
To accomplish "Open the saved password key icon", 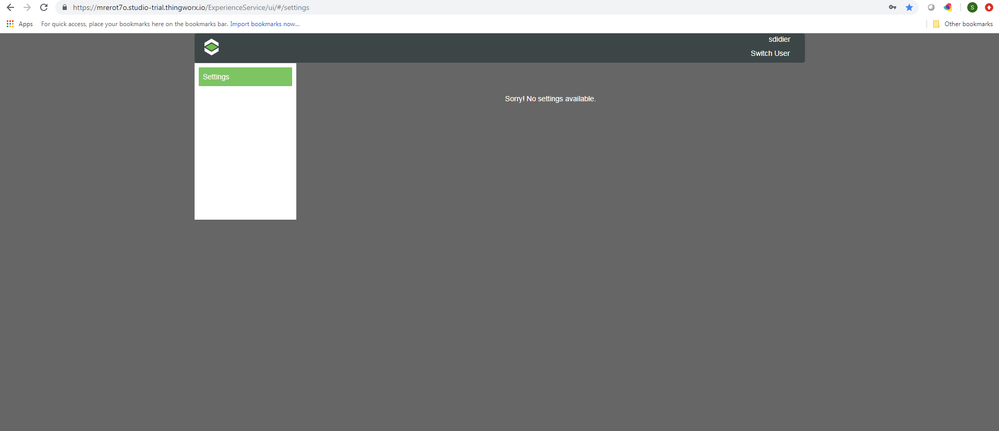I will point(893,8).
